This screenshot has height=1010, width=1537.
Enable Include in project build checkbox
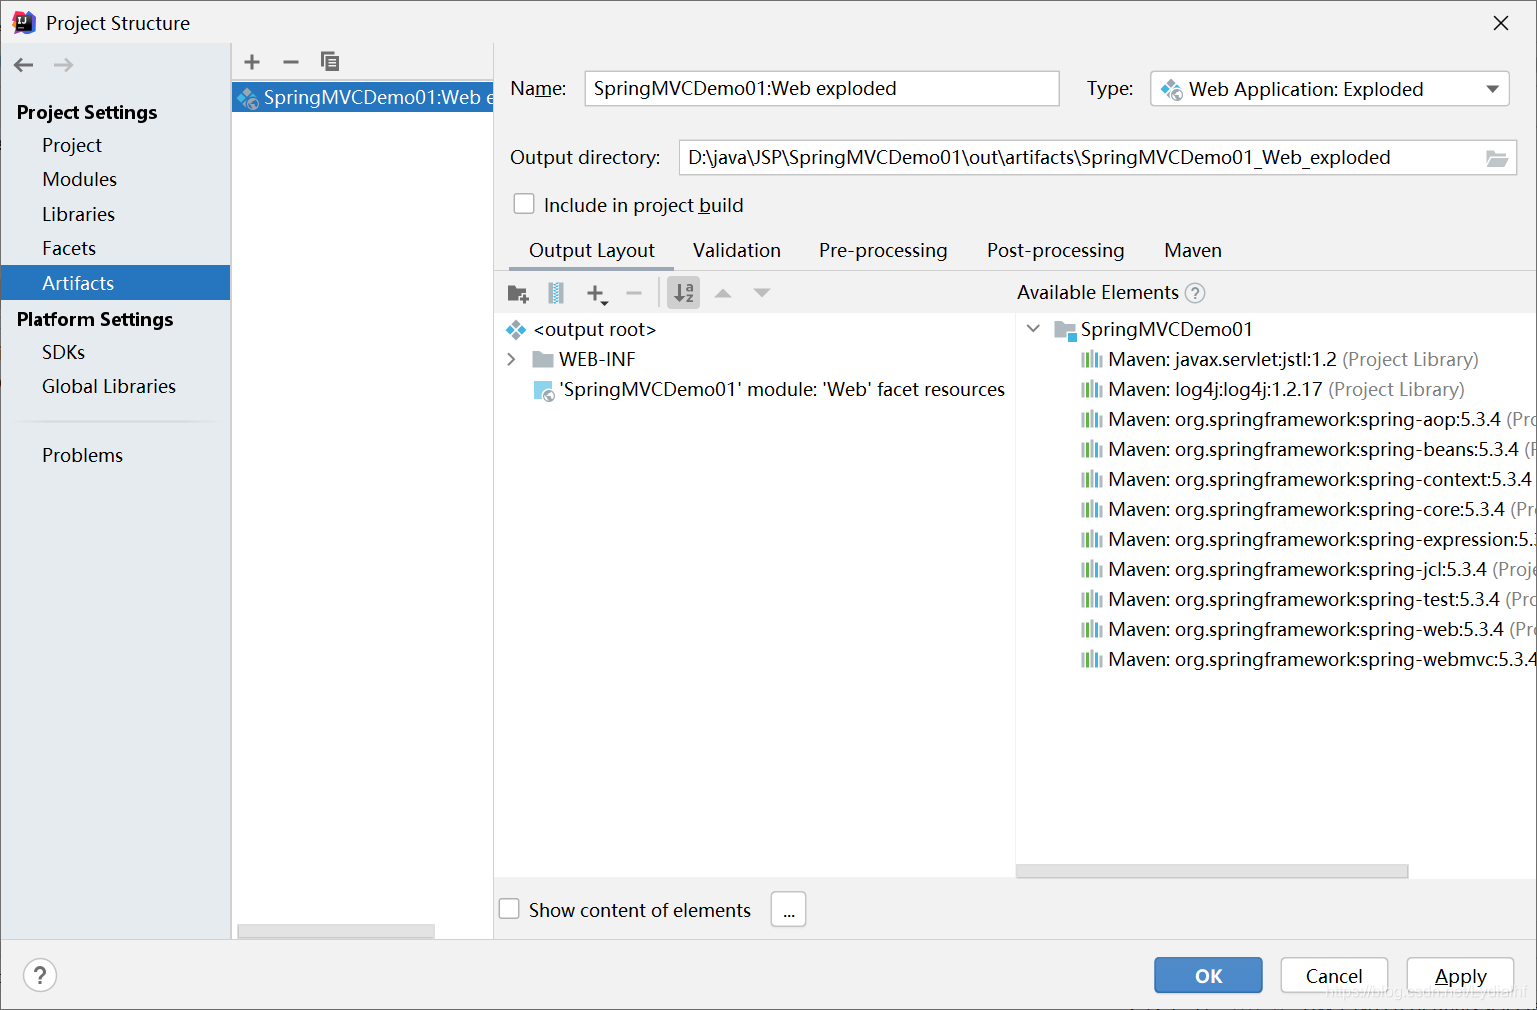click(524, 204)
